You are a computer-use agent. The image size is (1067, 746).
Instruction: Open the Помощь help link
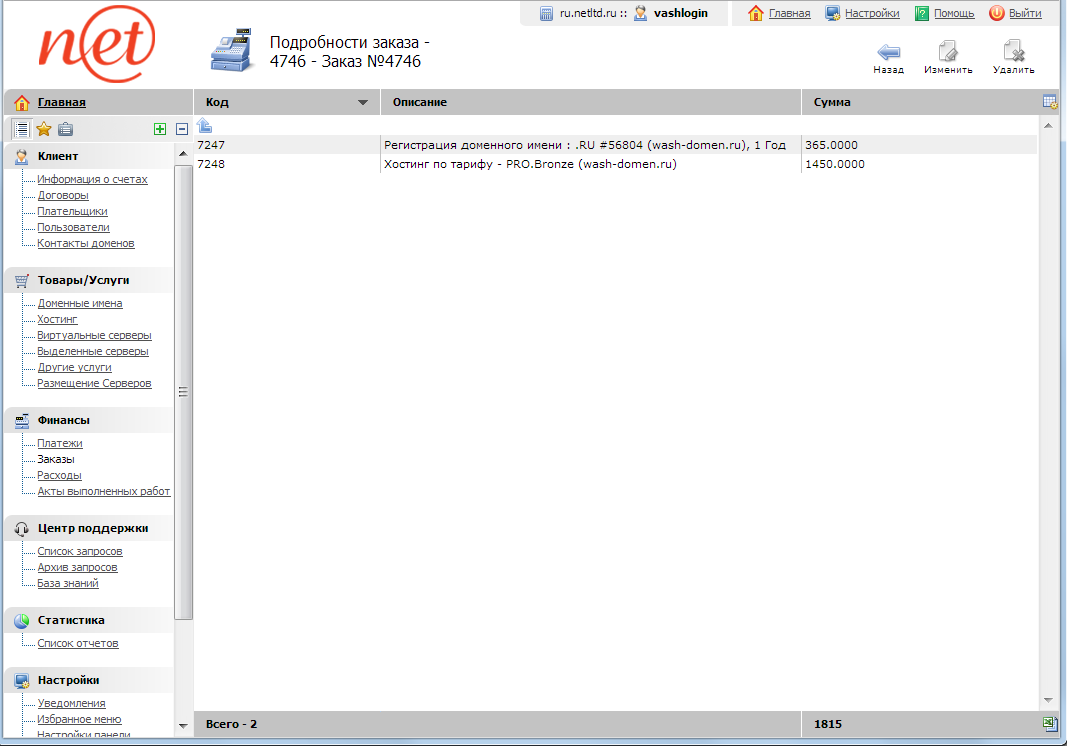click(953, 13)
